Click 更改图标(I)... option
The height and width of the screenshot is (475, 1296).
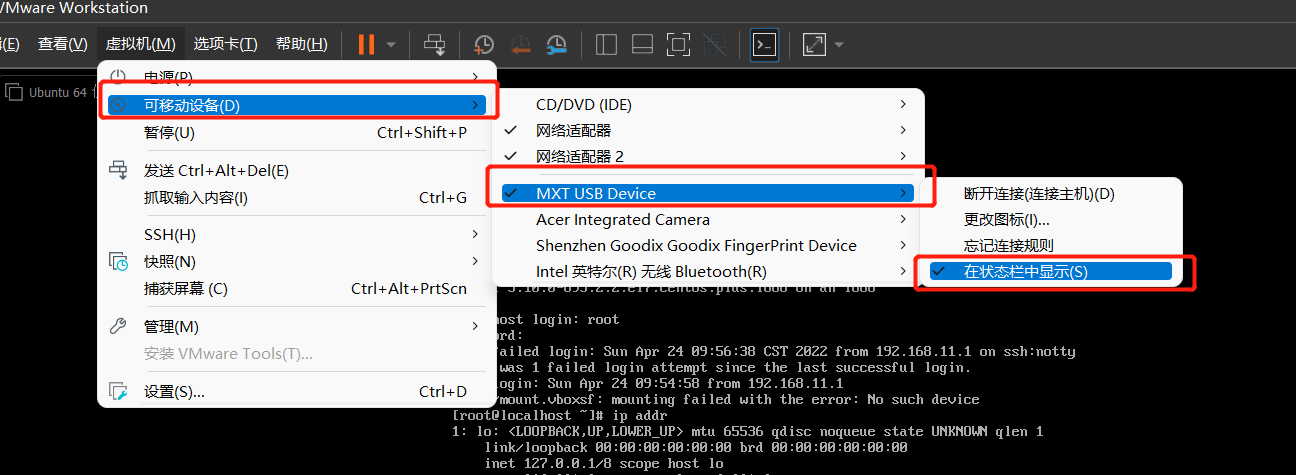pyautogui.click(x=1051, y=220)
